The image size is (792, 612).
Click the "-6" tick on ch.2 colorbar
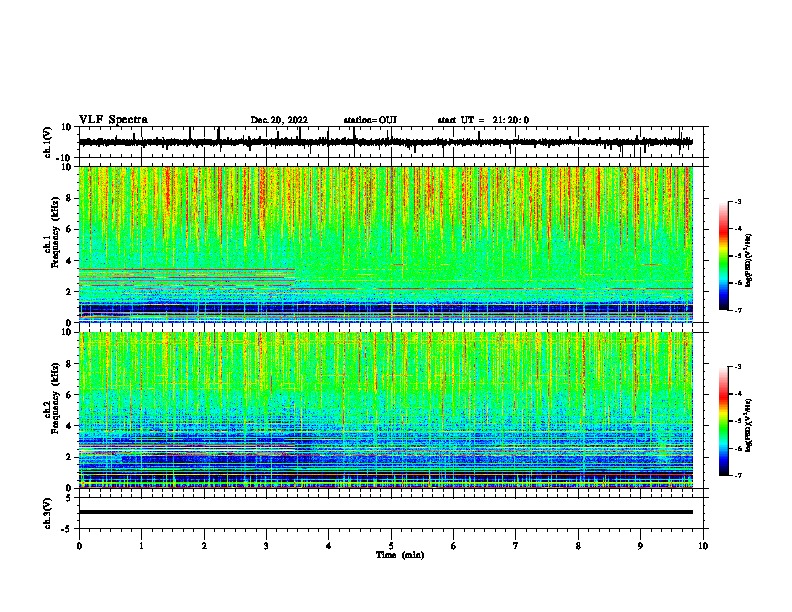pos(737,448)
